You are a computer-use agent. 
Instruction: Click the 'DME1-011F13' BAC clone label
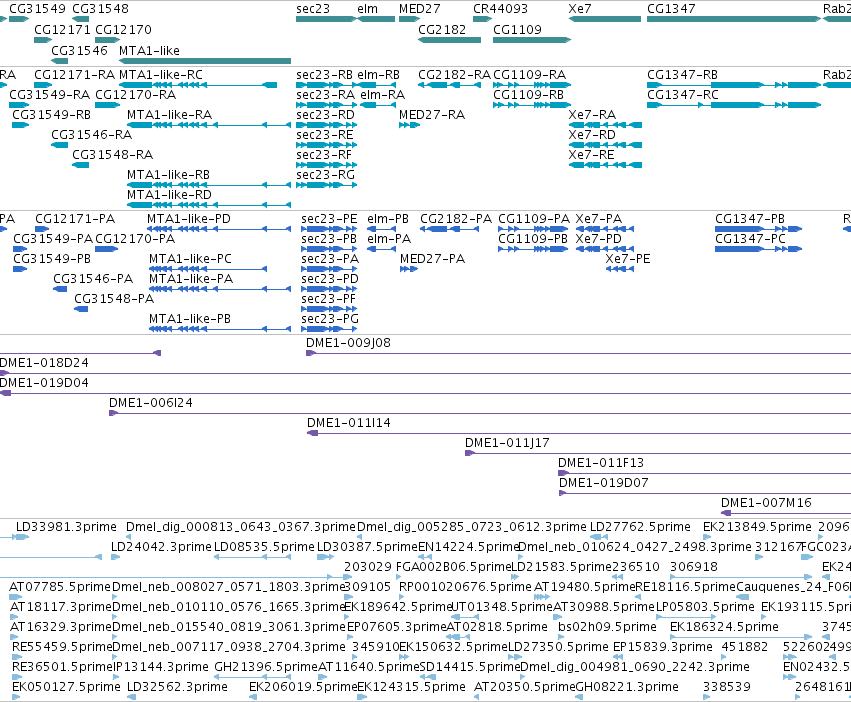(x=601, y=463)
